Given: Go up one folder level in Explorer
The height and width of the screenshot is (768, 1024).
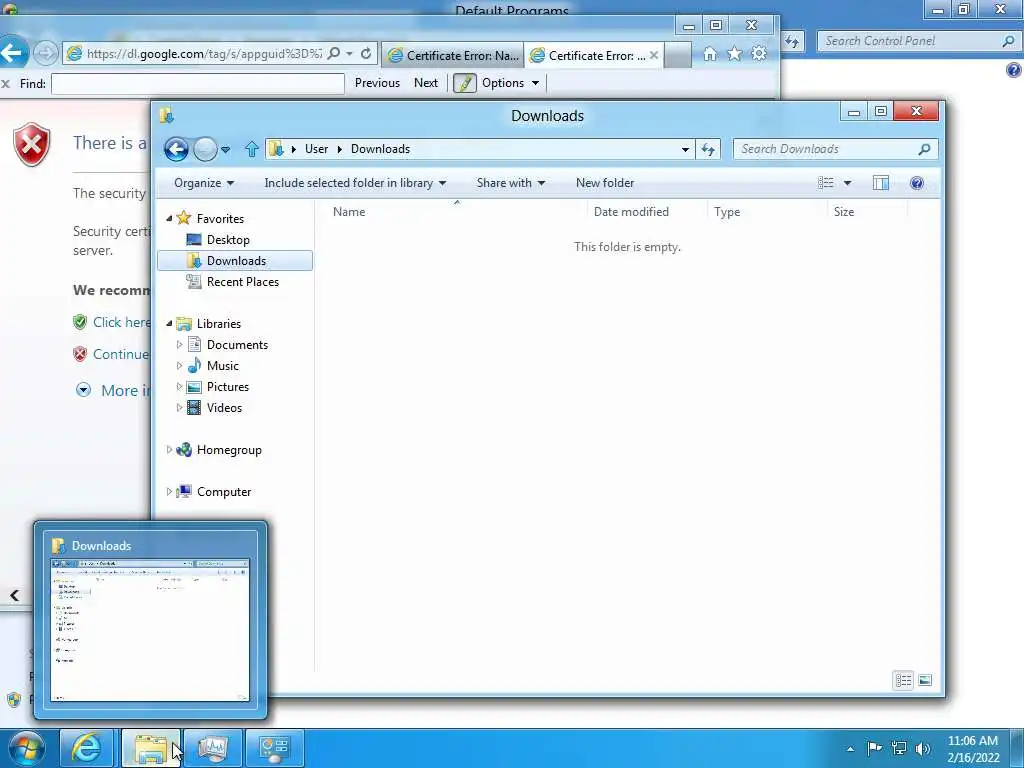Looking at the screenshot, I should coord(251,150).
